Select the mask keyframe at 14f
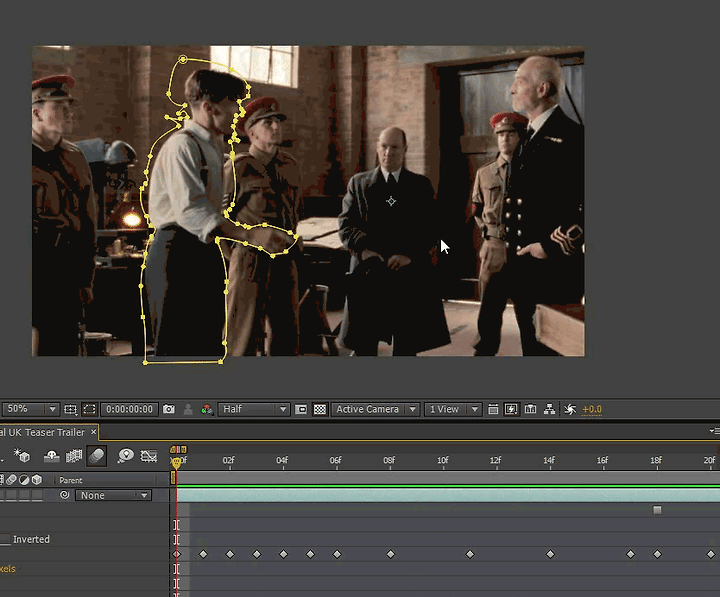This screenshot has height=597, width=720. point(550,554)
